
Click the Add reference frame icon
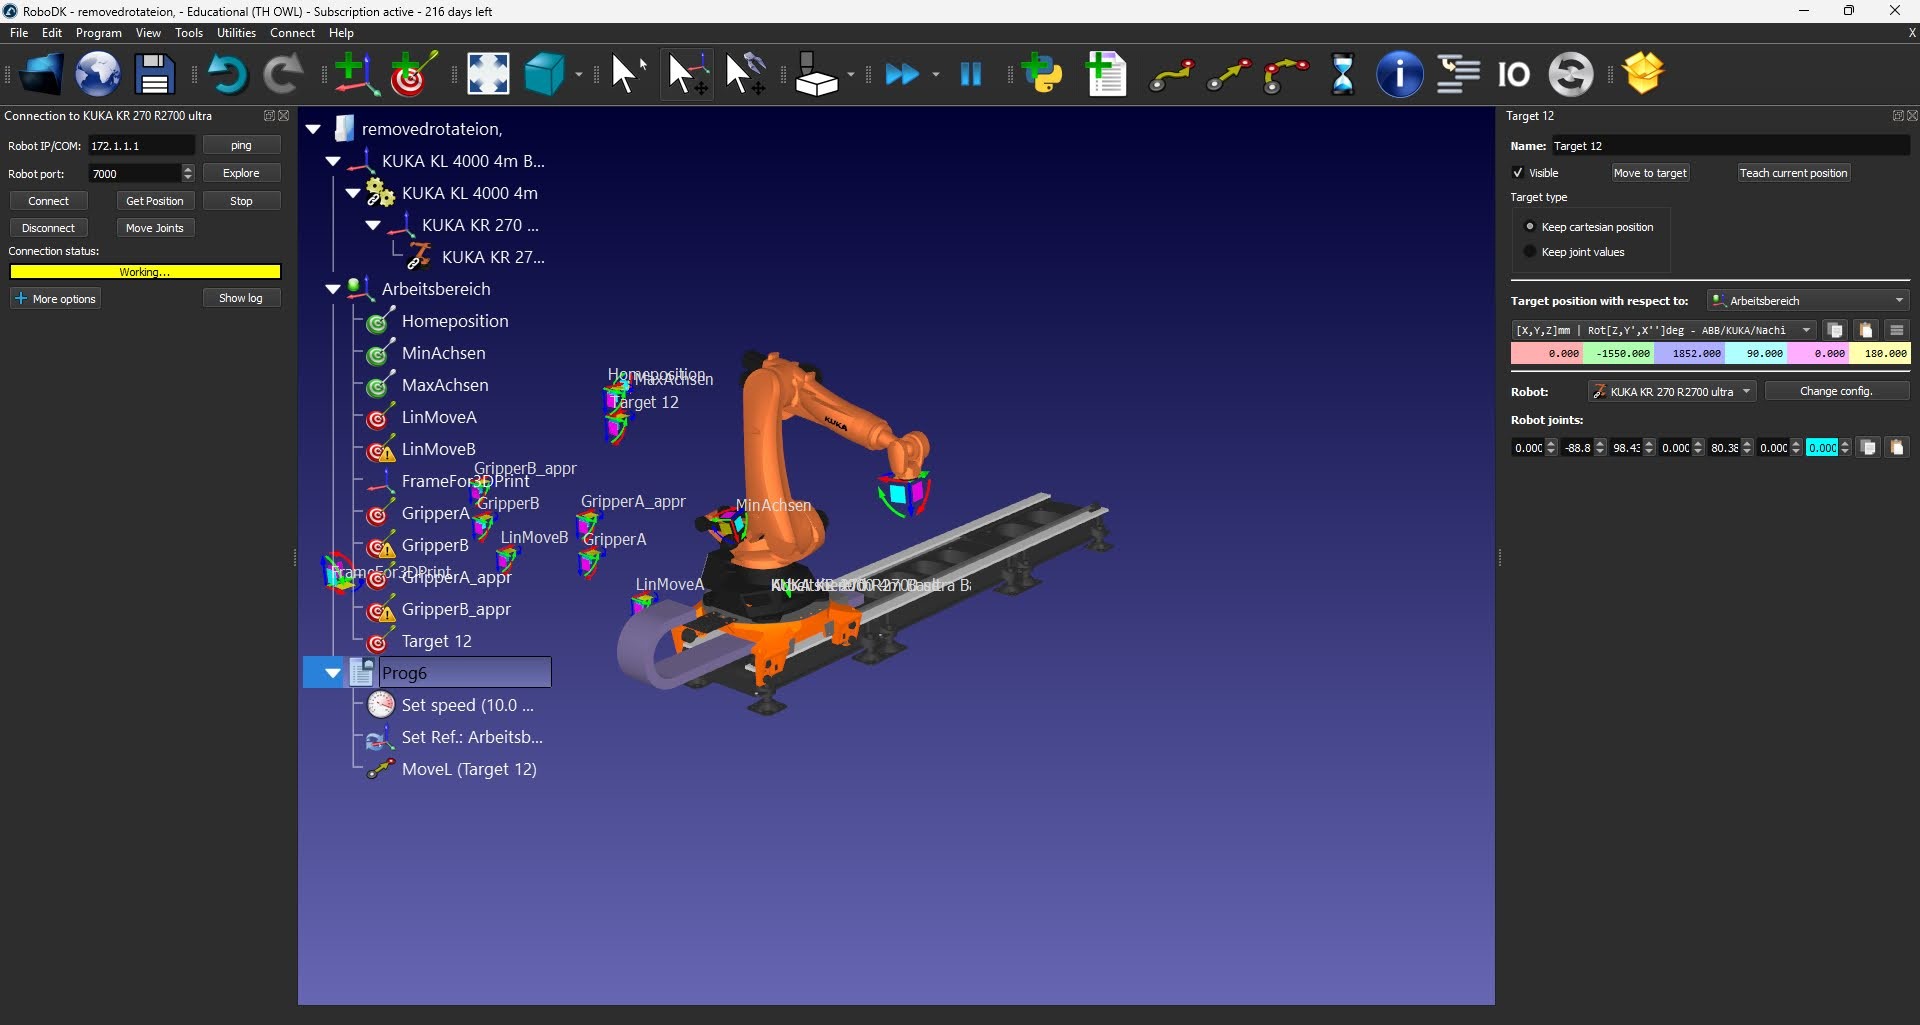pyautogui.click(x=354, y=75)
